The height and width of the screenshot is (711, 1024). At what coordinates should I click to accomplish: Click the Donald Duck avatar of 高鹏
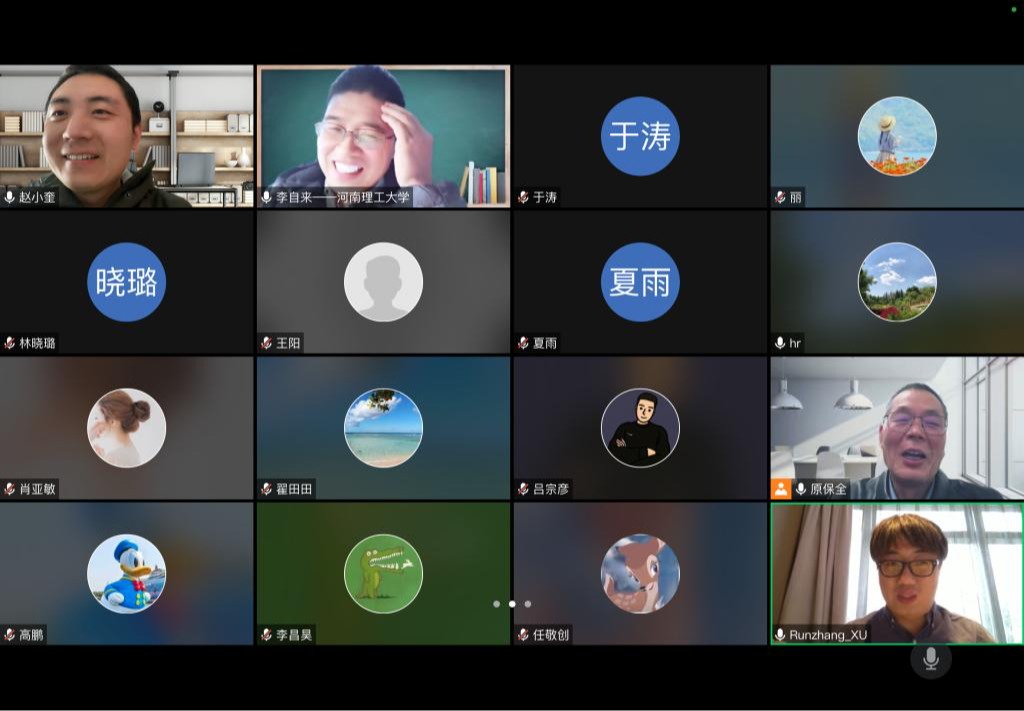126,574
